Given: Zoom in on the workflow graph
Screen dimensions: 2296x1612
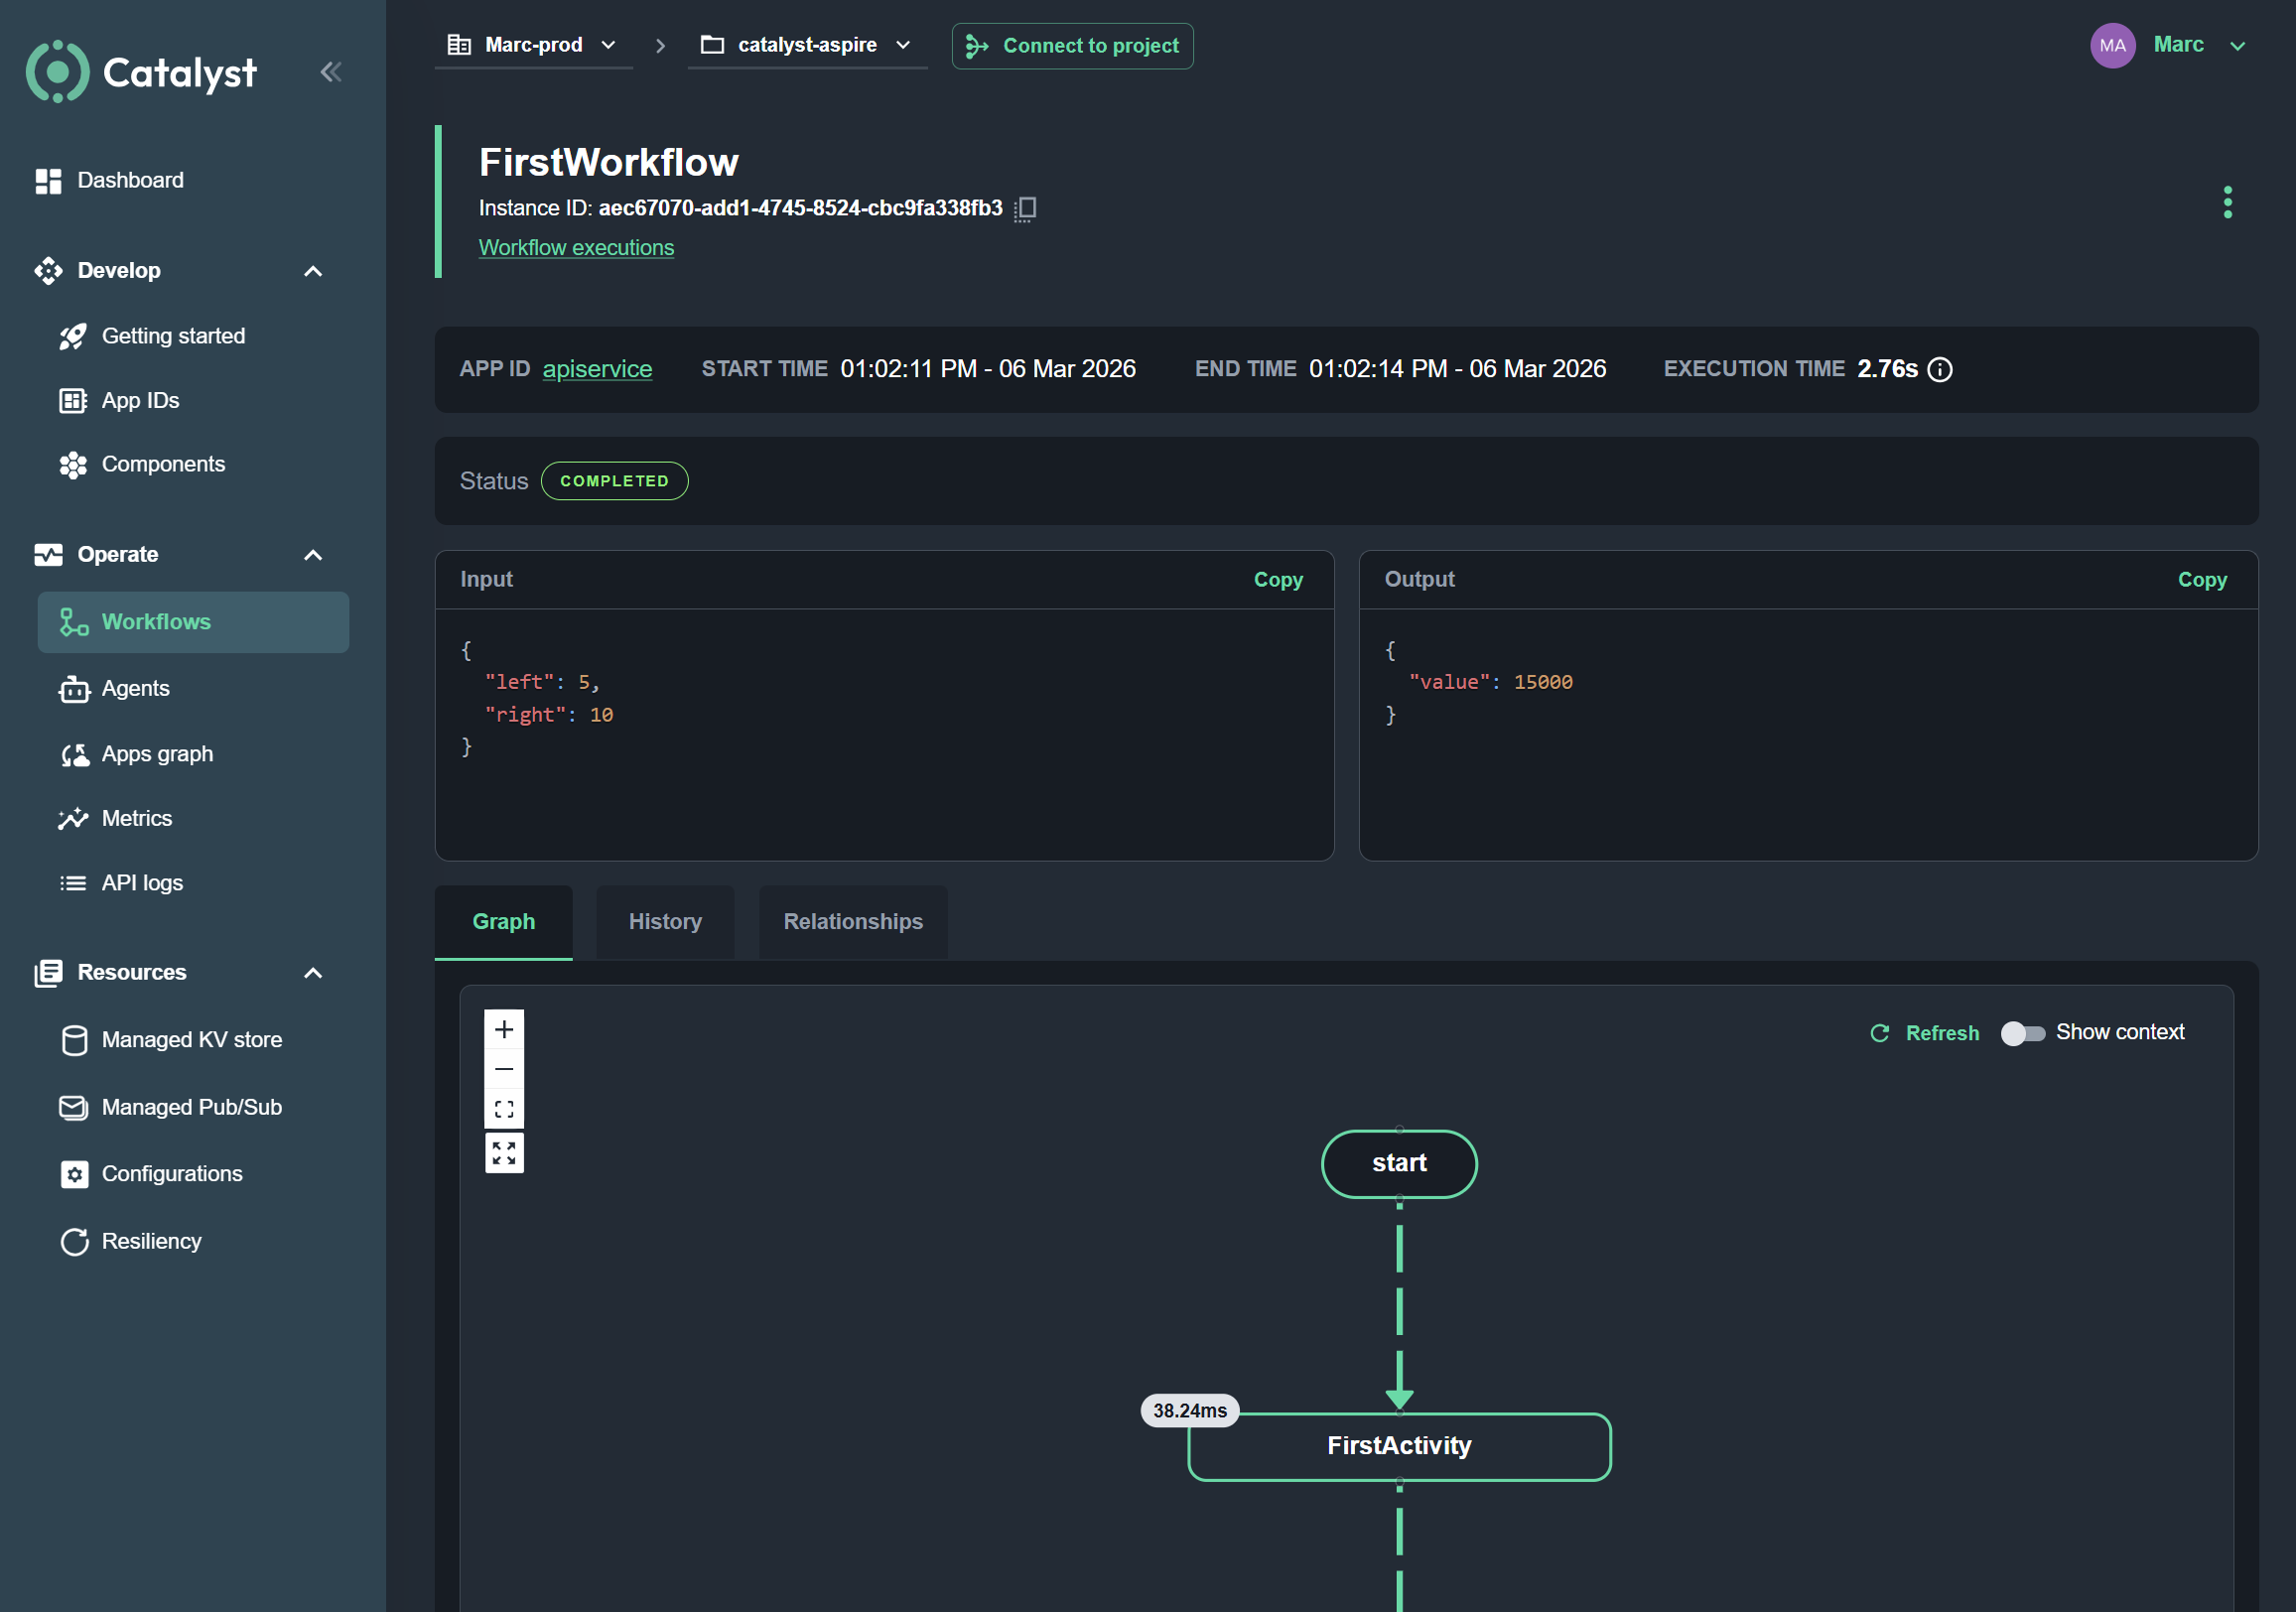Looking at the screenshot, I should point(504,1028).
